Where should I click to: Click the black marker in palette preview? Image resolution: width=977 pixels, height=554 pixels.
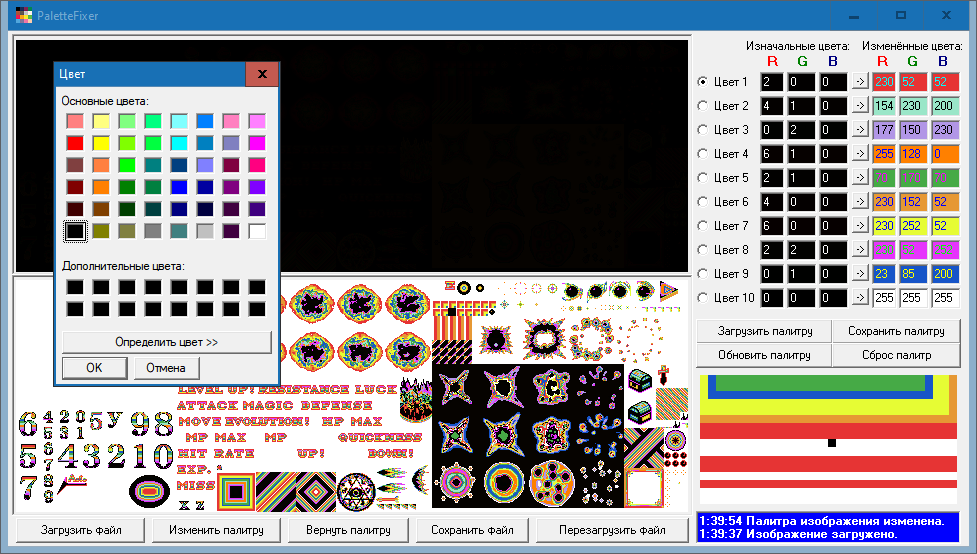[831, 443]
